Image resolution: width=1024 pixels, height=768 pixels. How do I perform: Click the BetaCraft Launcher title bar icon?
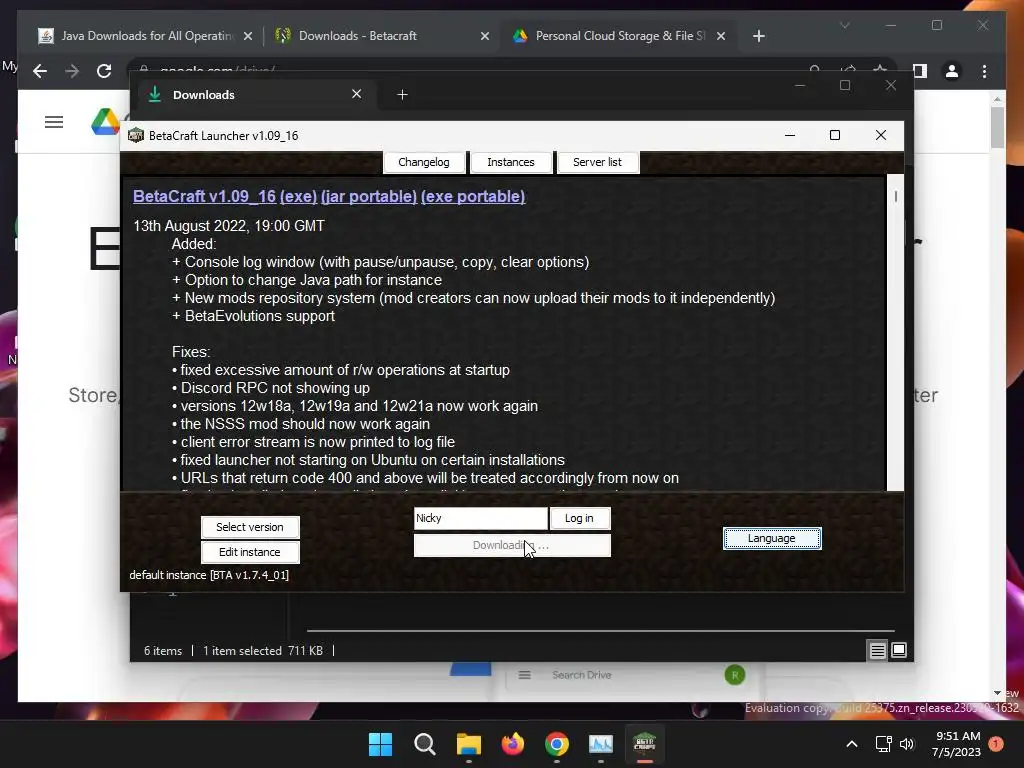[136, 135]
